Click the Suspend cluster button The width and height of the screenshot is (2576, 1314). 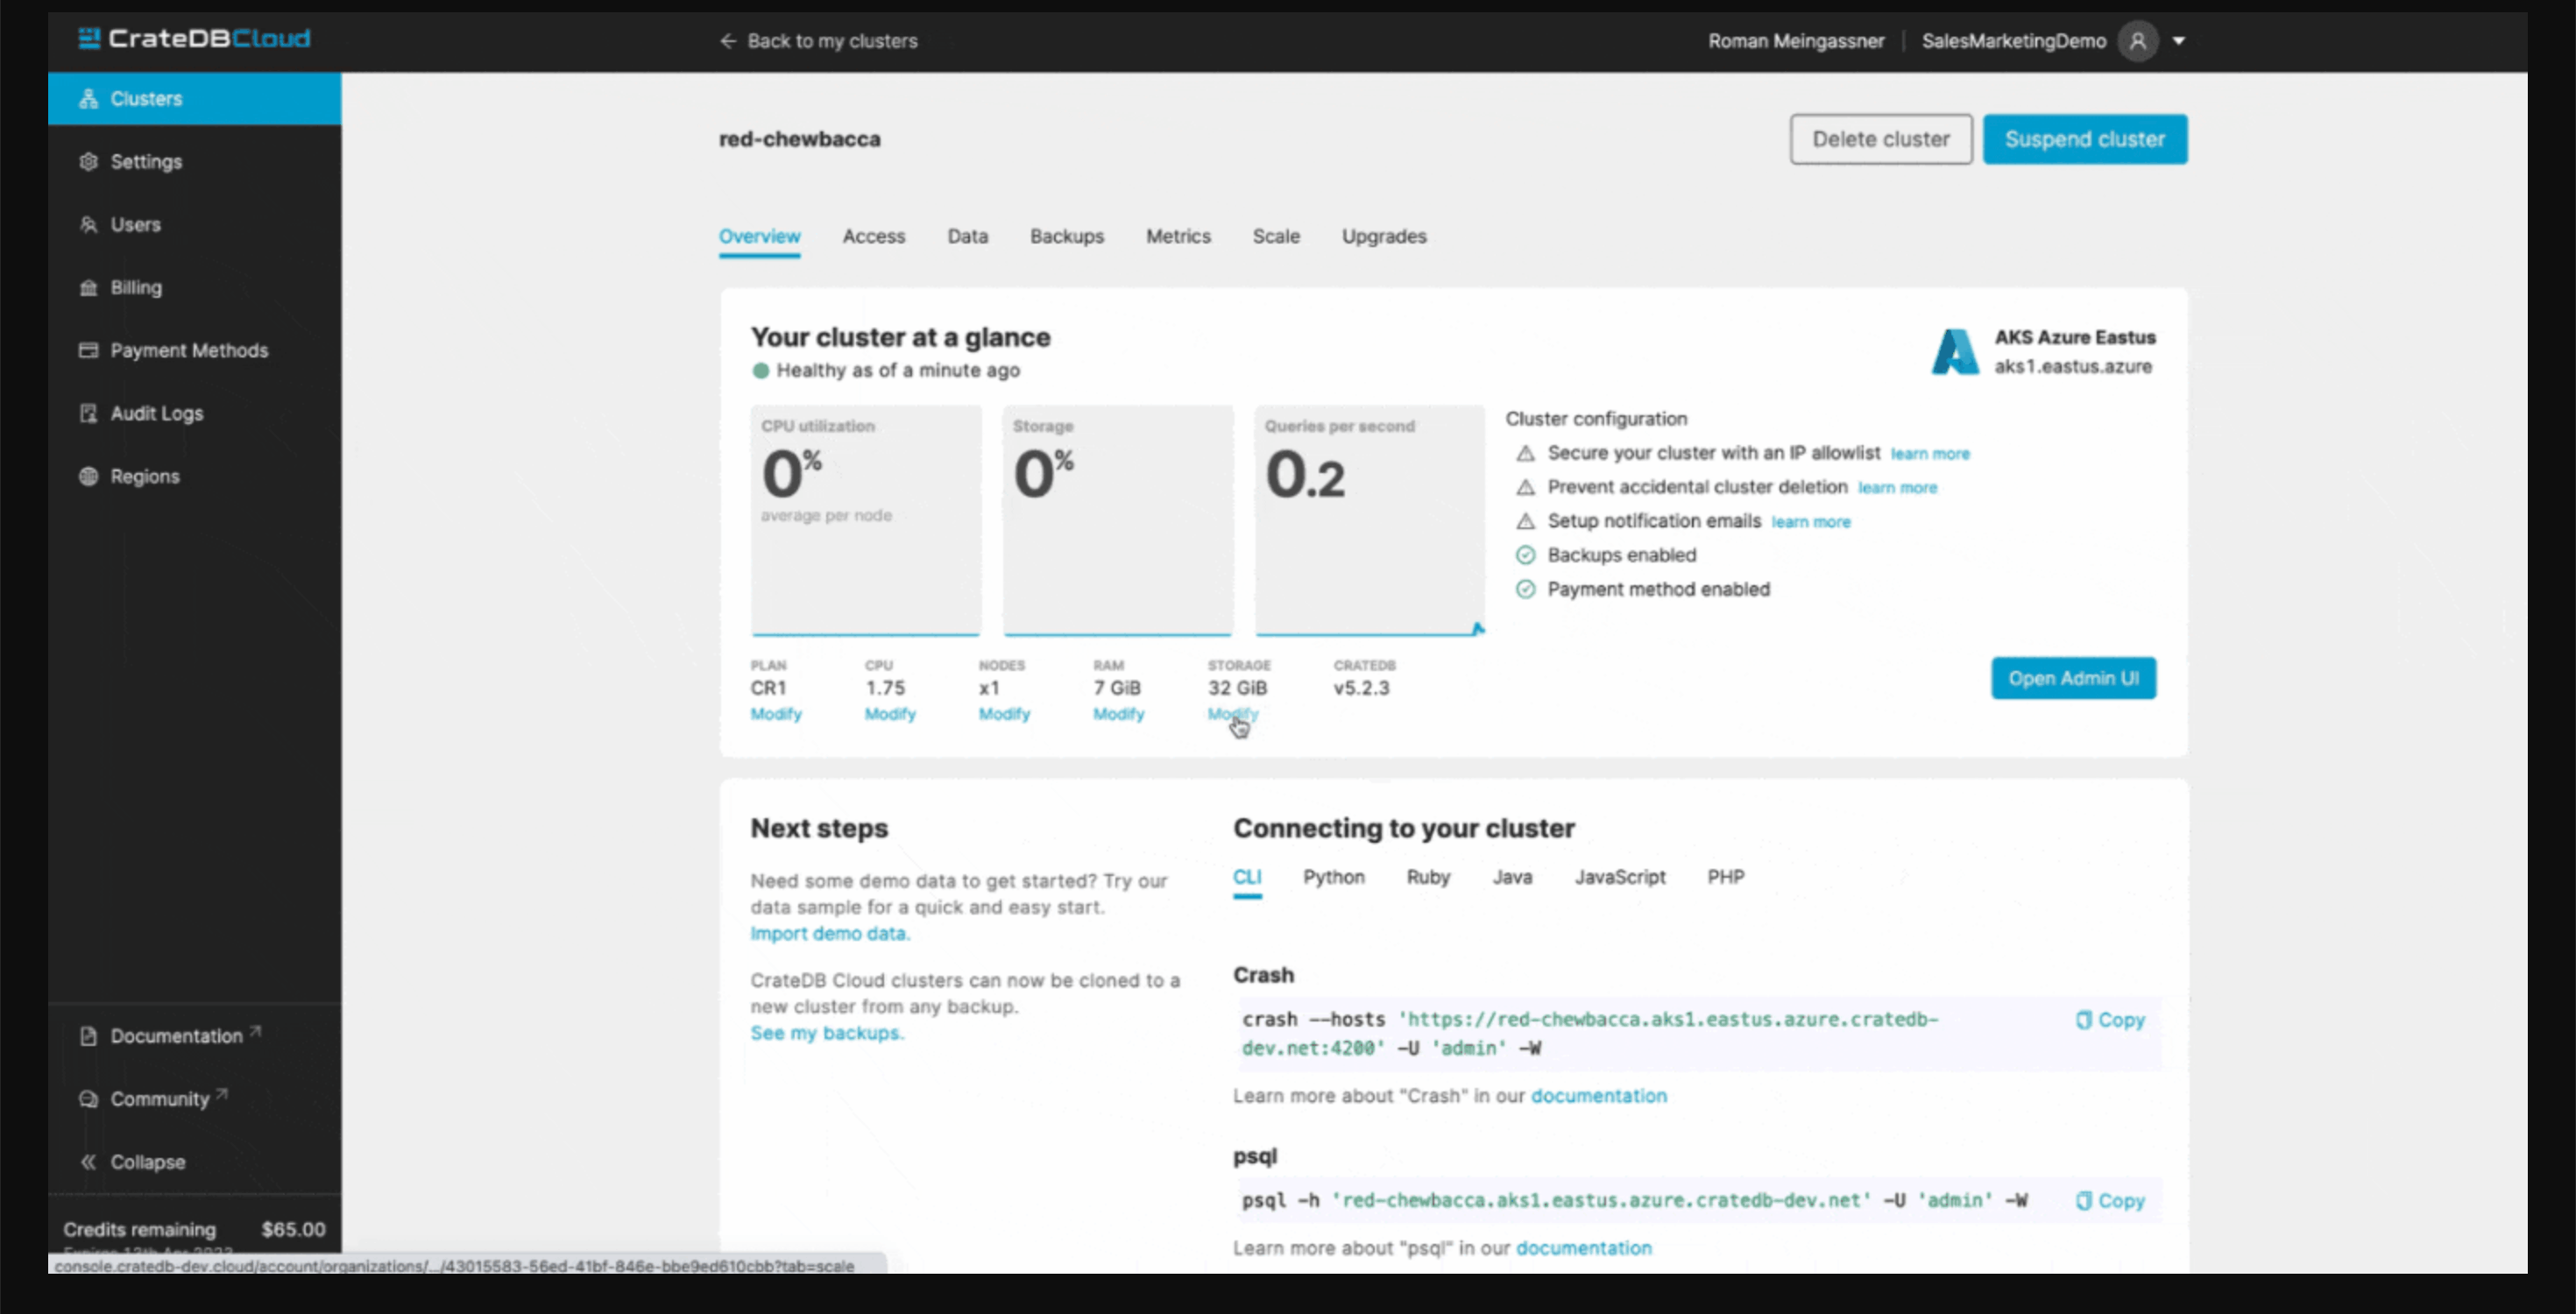coord(2085,139)
